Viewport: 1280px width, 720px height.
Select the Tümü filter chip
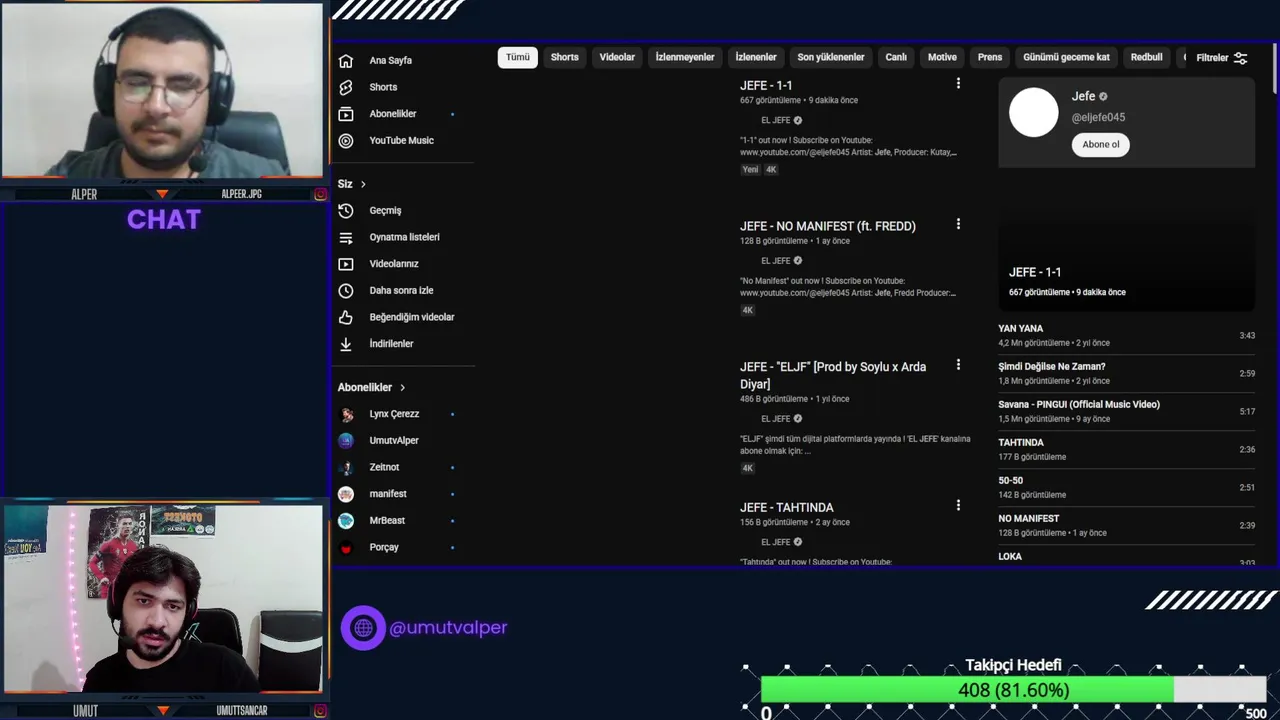pos(517,57)
